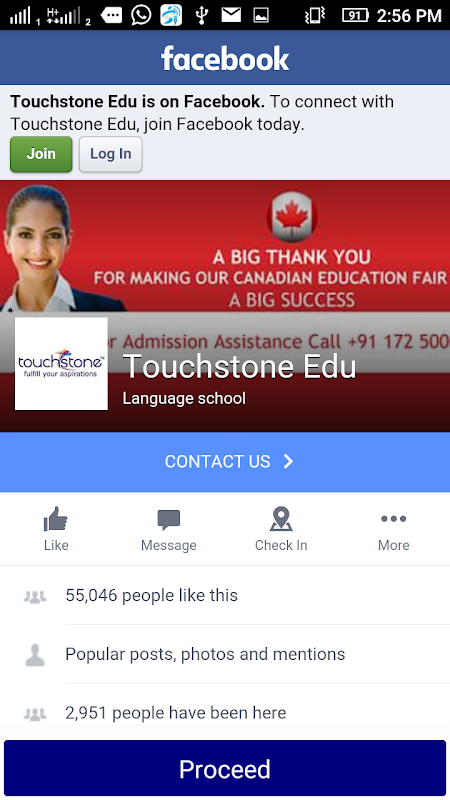Open Popular posts, photos and mentions
This screenshot has width=450, height=800.
225,654
